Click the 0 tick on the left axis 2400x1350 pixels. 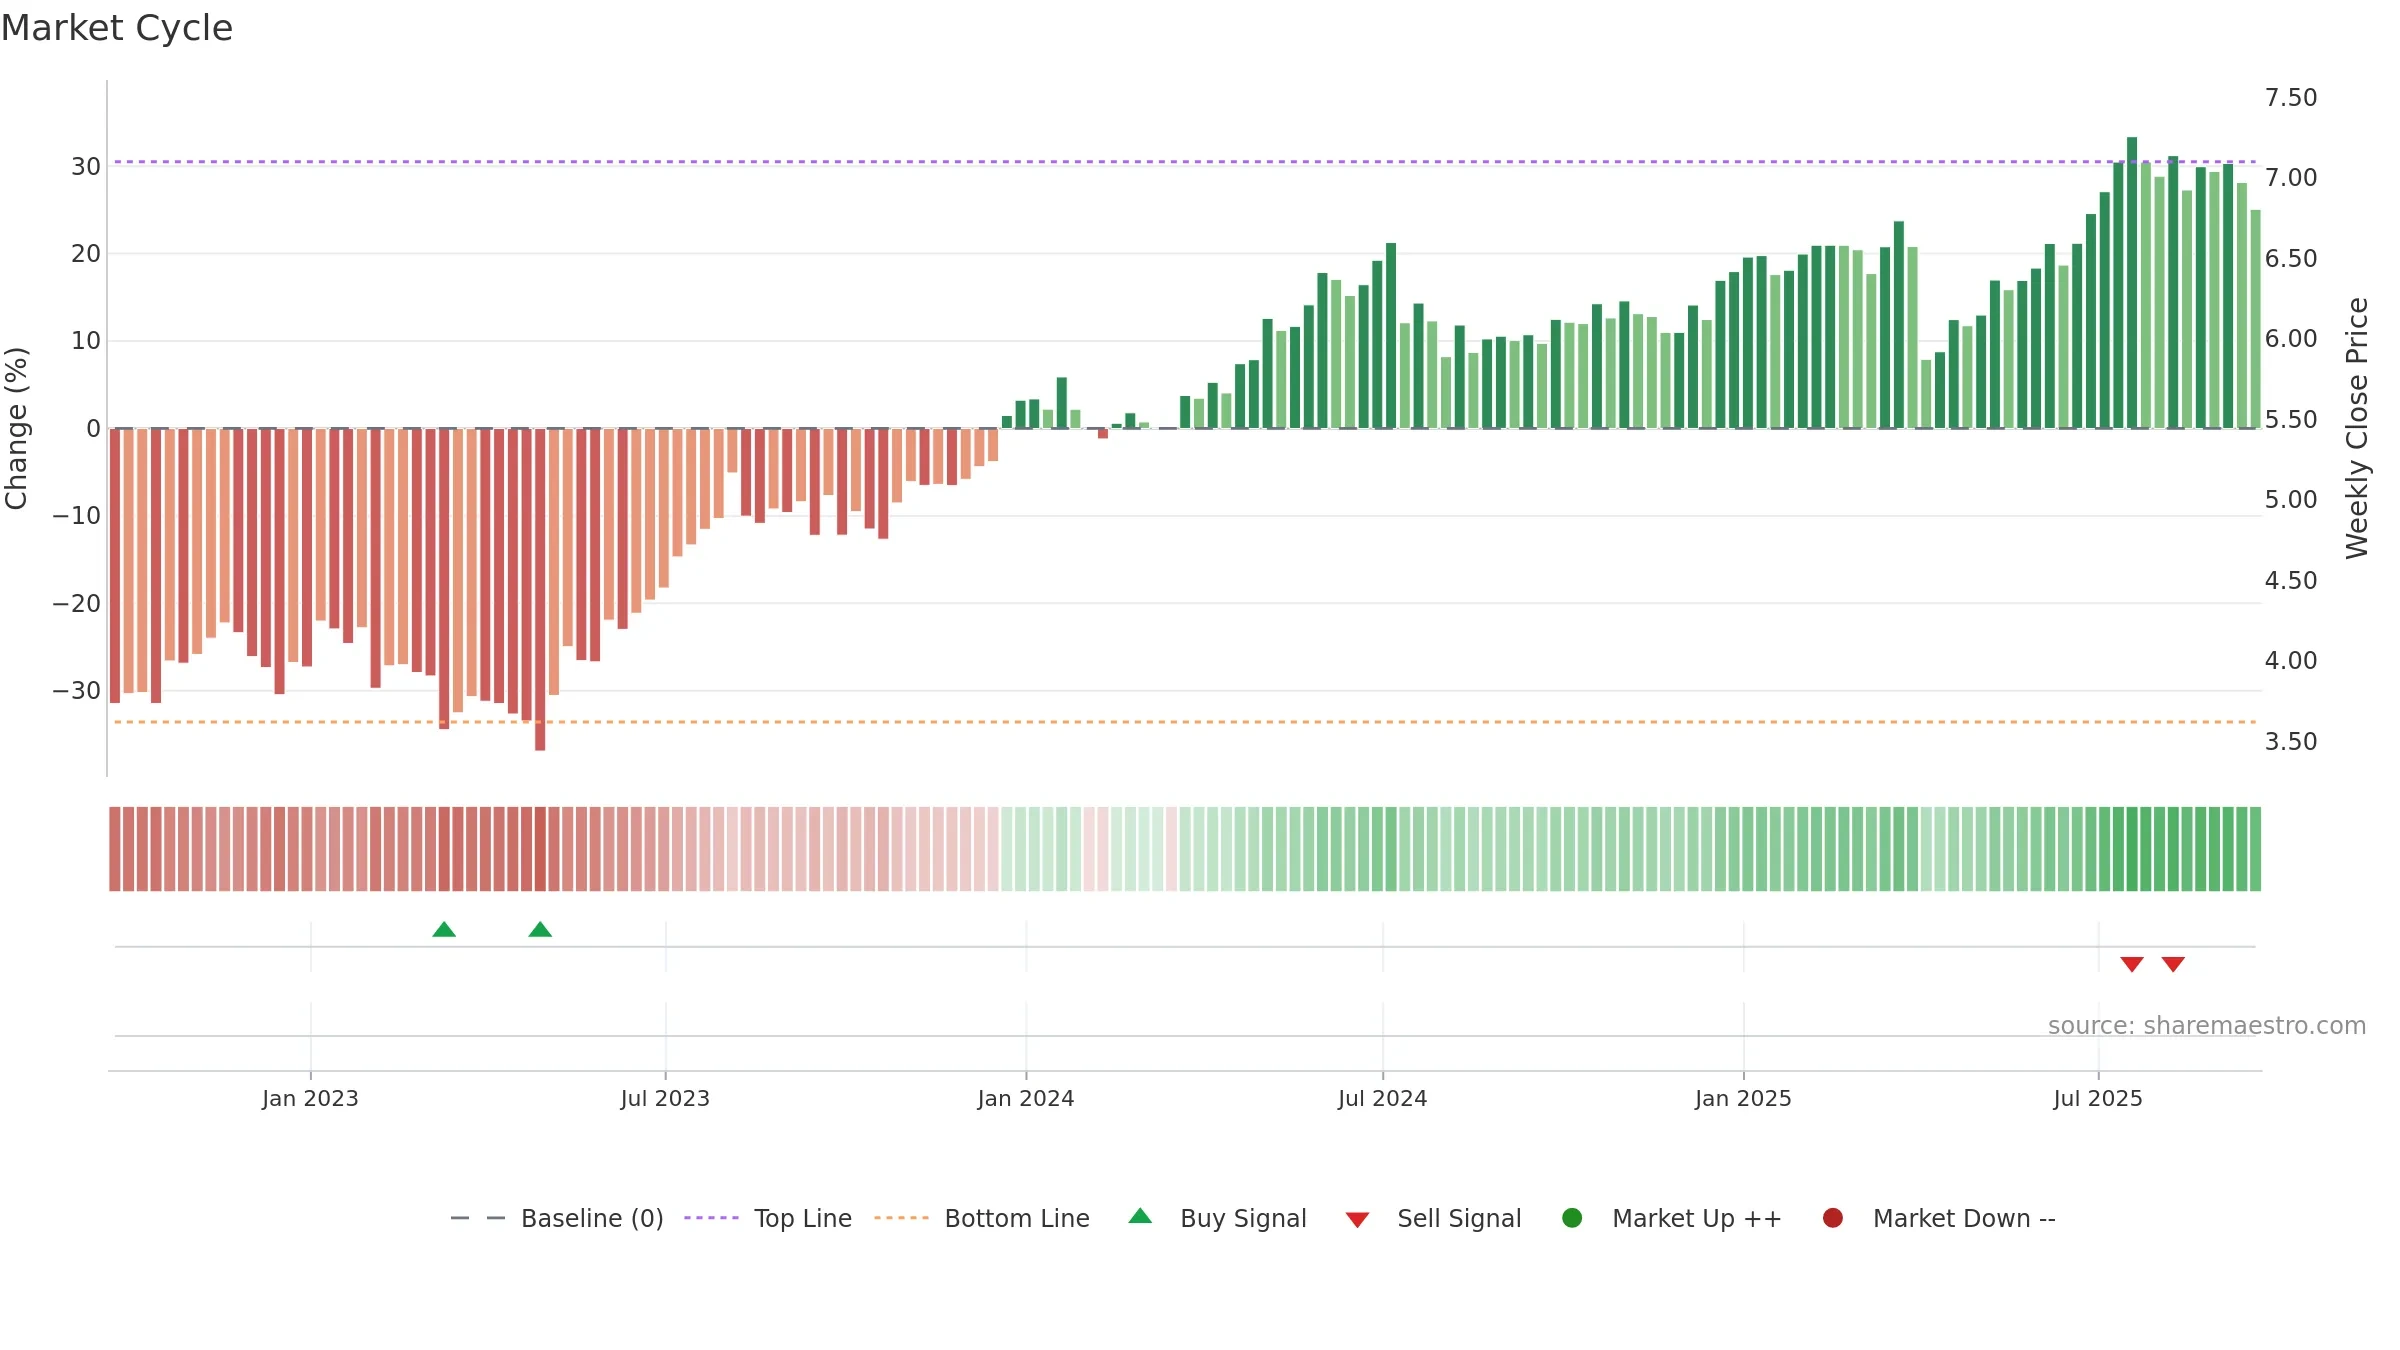94,429
